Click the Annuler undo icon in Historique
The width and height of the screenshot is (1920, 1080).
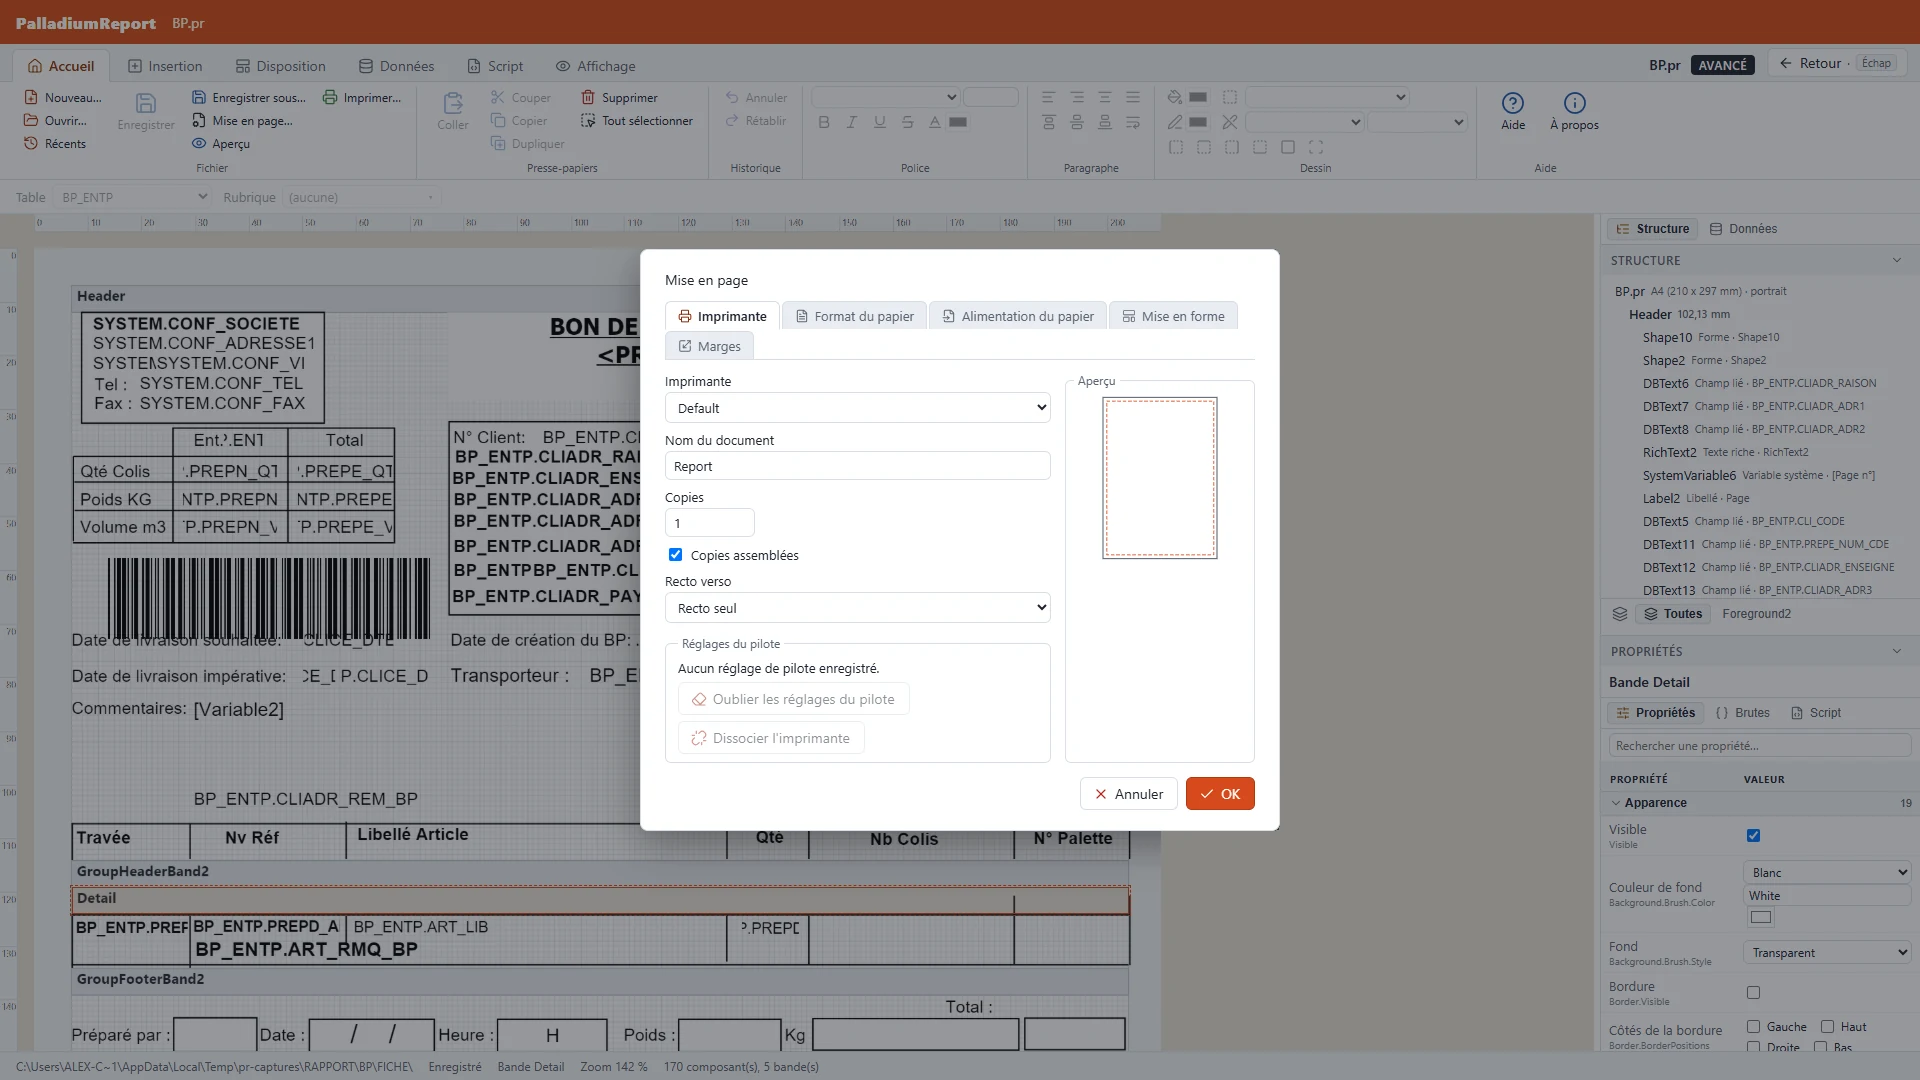732,97
